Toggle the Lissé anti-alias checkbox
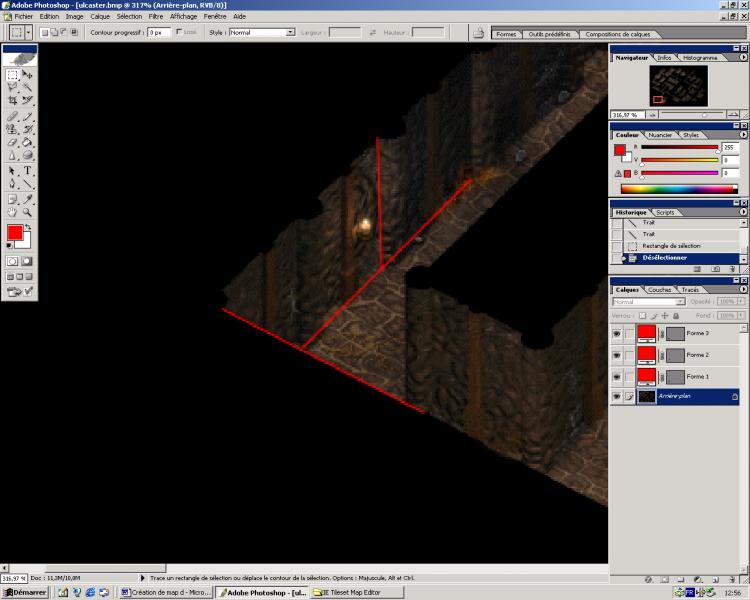The width and height of the screenshot is (750, 600). [179, 32]
